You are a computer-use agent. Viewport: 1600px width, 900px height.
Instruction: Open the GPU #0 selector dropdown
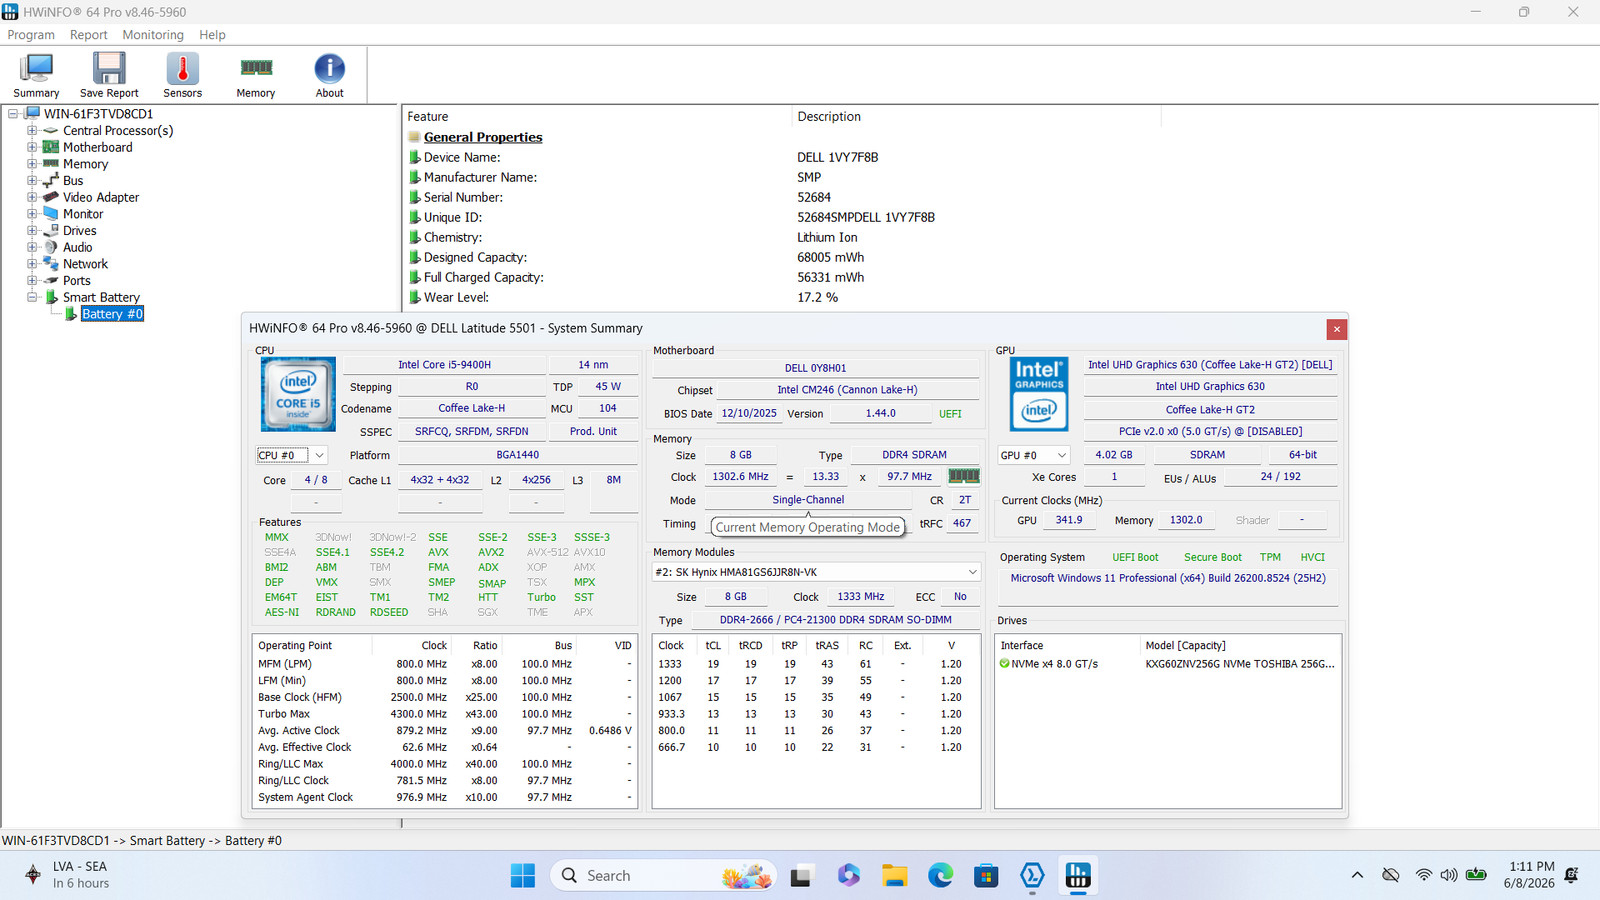1034,455
